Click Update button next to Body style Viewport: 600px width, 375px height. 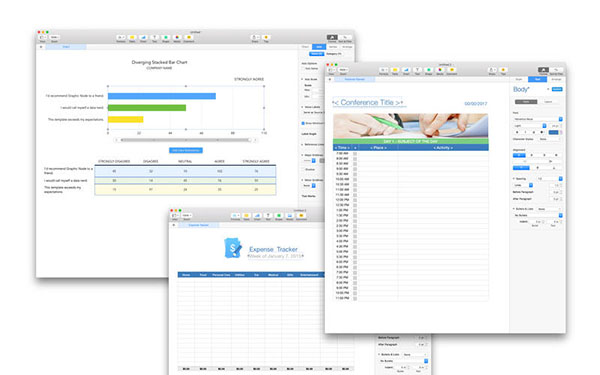557,89
